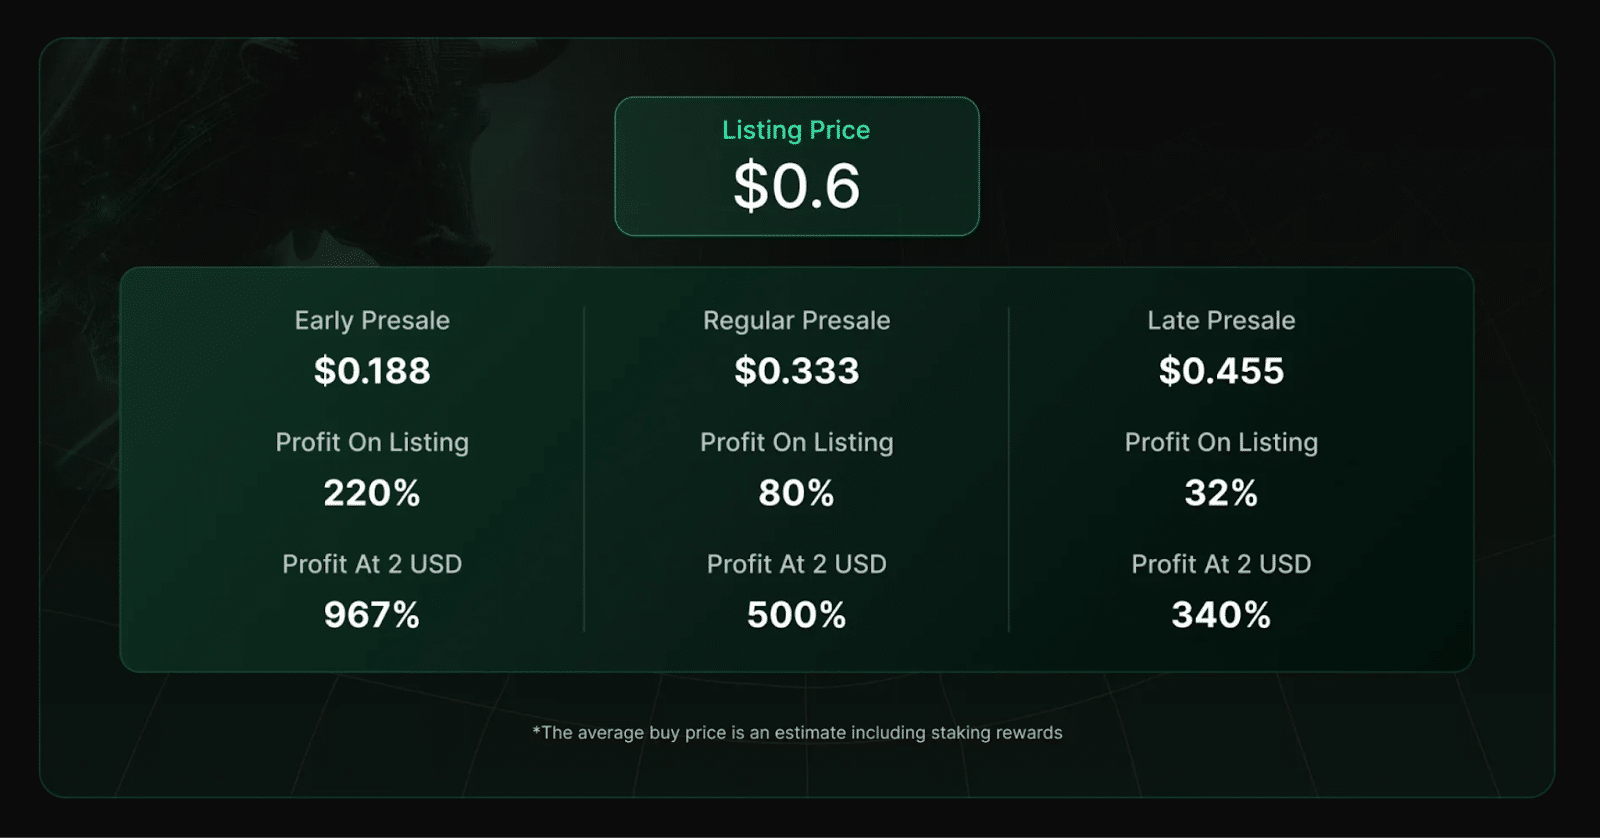Image resolution: width=1600 pixels, height=838 pixels.
Task: Click Profit At 2 USD label under Early Presale
Action: [372, 564]
